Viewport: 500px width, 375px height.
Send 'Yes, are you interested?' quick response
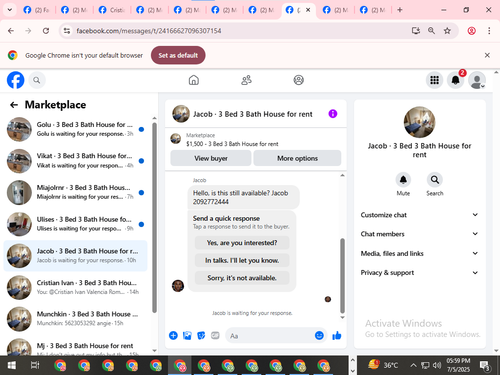tap(242, 243)
